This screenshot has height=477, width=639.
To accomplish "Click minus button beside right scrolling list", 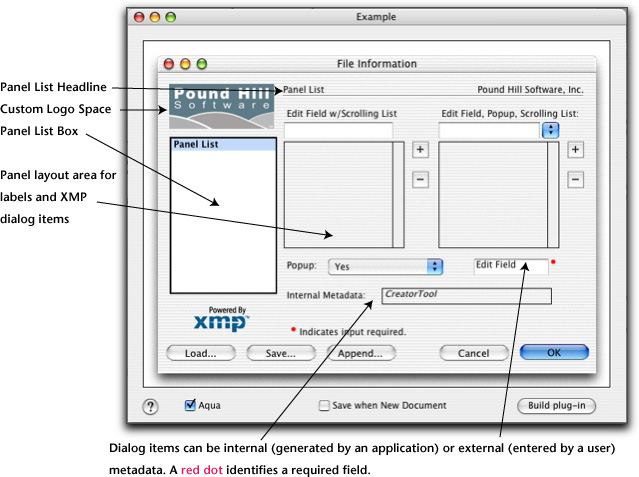I will (575, 180).
